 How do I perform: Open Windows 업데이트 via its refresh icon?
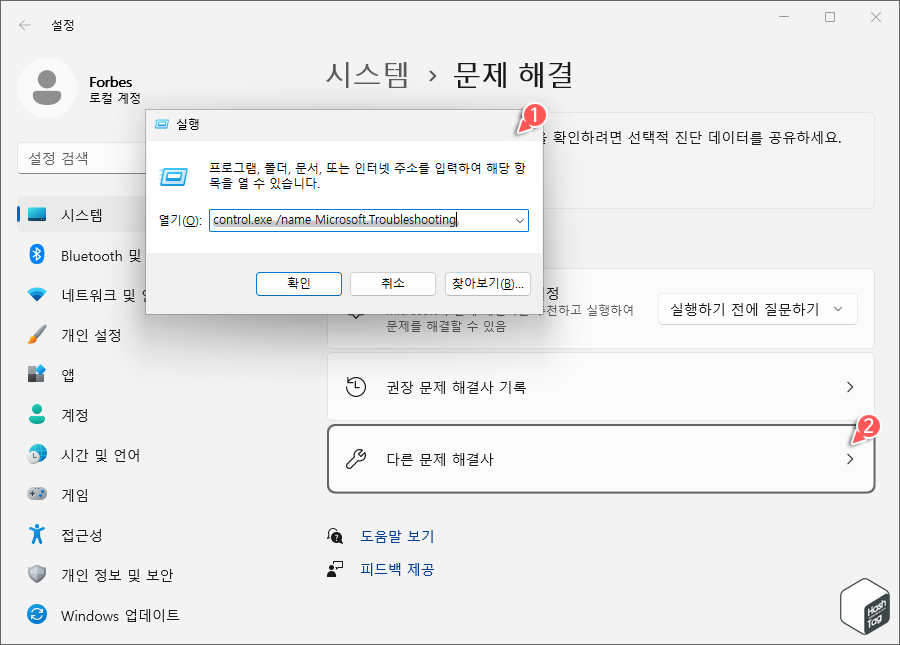(38, 615)
